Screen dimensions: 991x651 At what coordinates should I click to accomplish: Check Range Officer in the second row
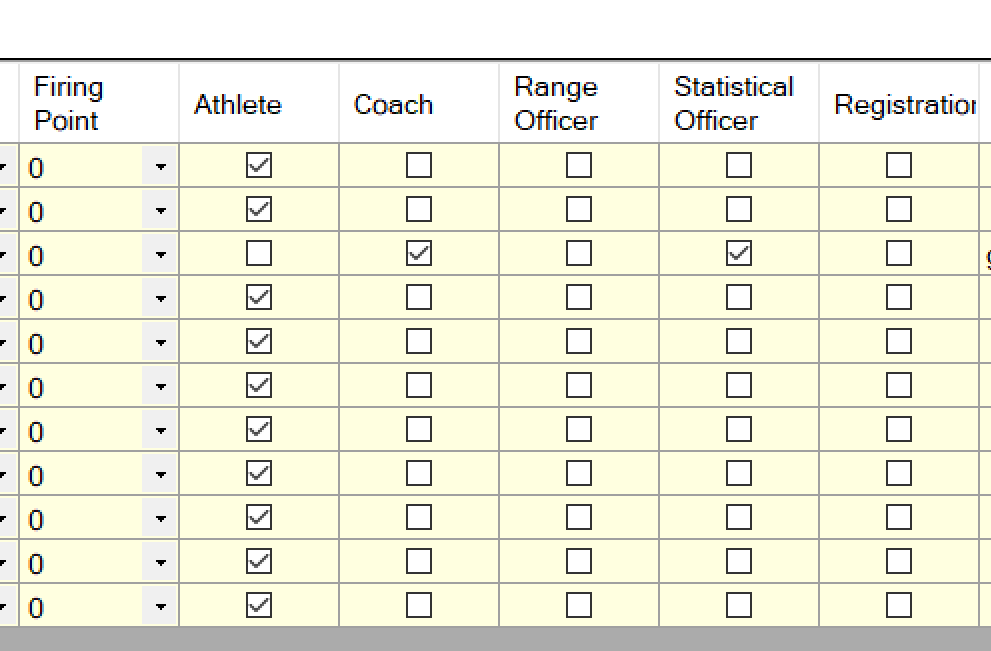click(x=578, y=209)
